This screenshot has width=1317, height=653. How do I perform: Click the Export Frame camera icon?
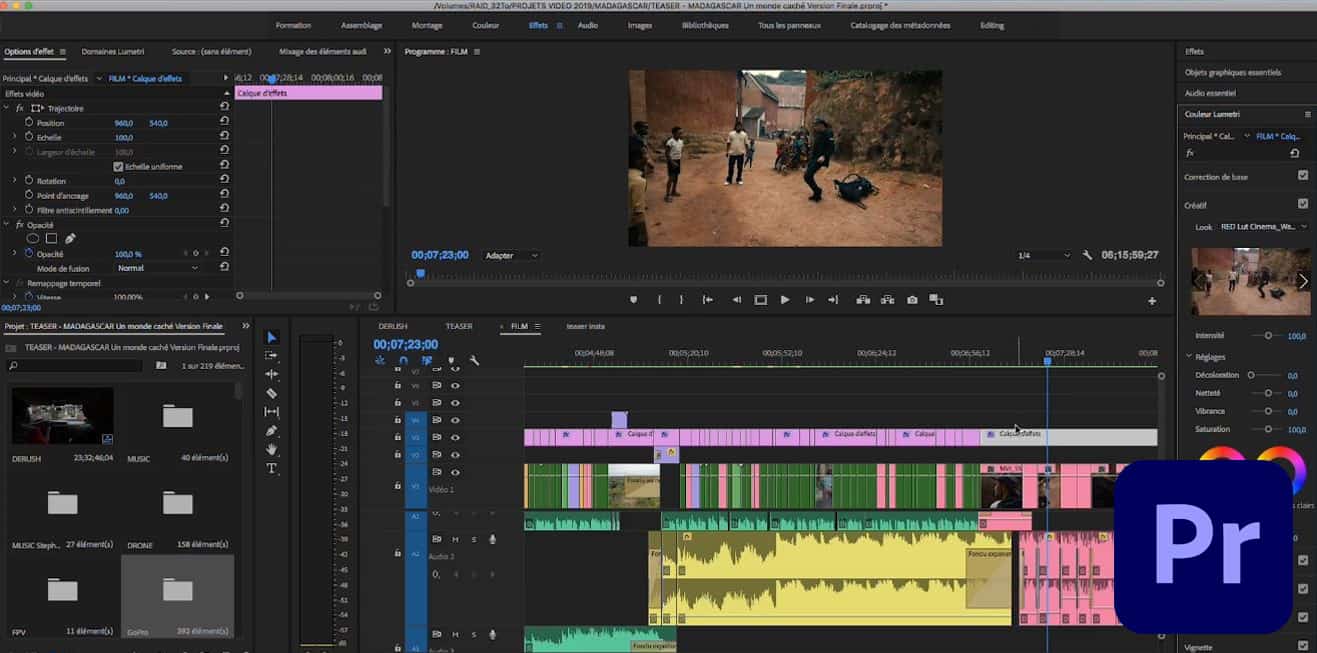912,299
